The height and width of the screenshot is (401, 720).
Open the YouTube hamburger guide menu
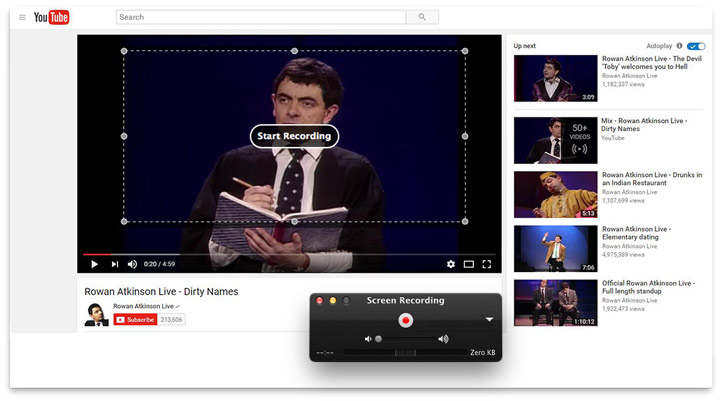pos(22,17)
